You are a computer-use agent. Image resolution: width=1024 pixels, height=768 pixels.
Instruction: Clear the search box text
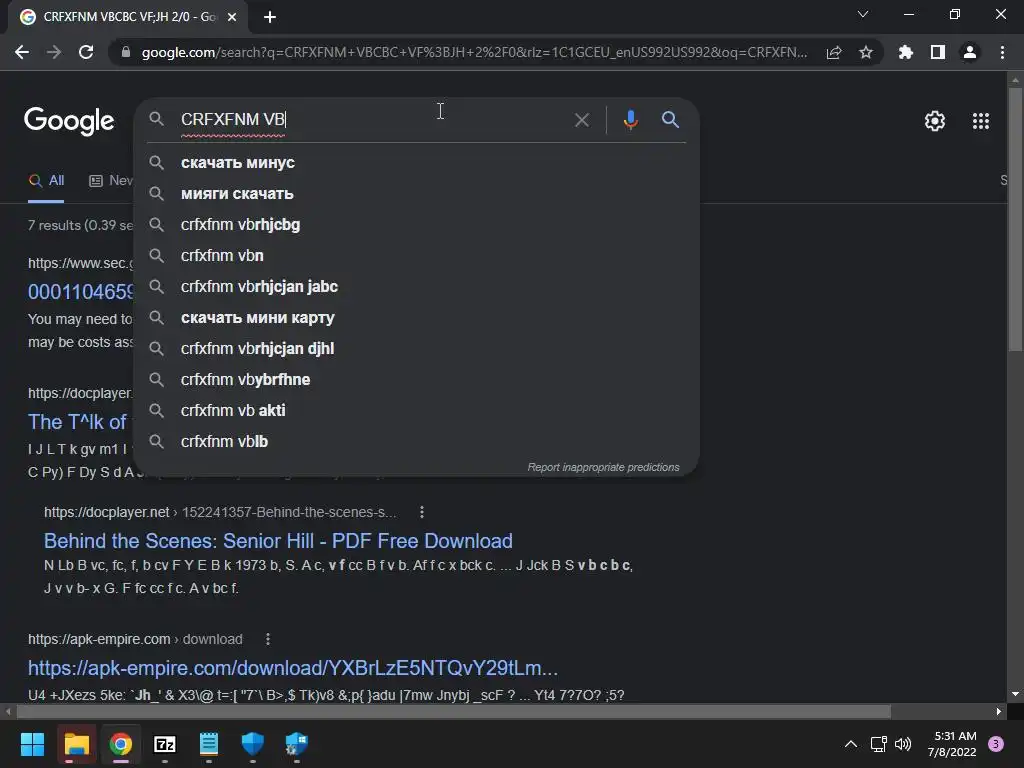(x=581, y=120)
